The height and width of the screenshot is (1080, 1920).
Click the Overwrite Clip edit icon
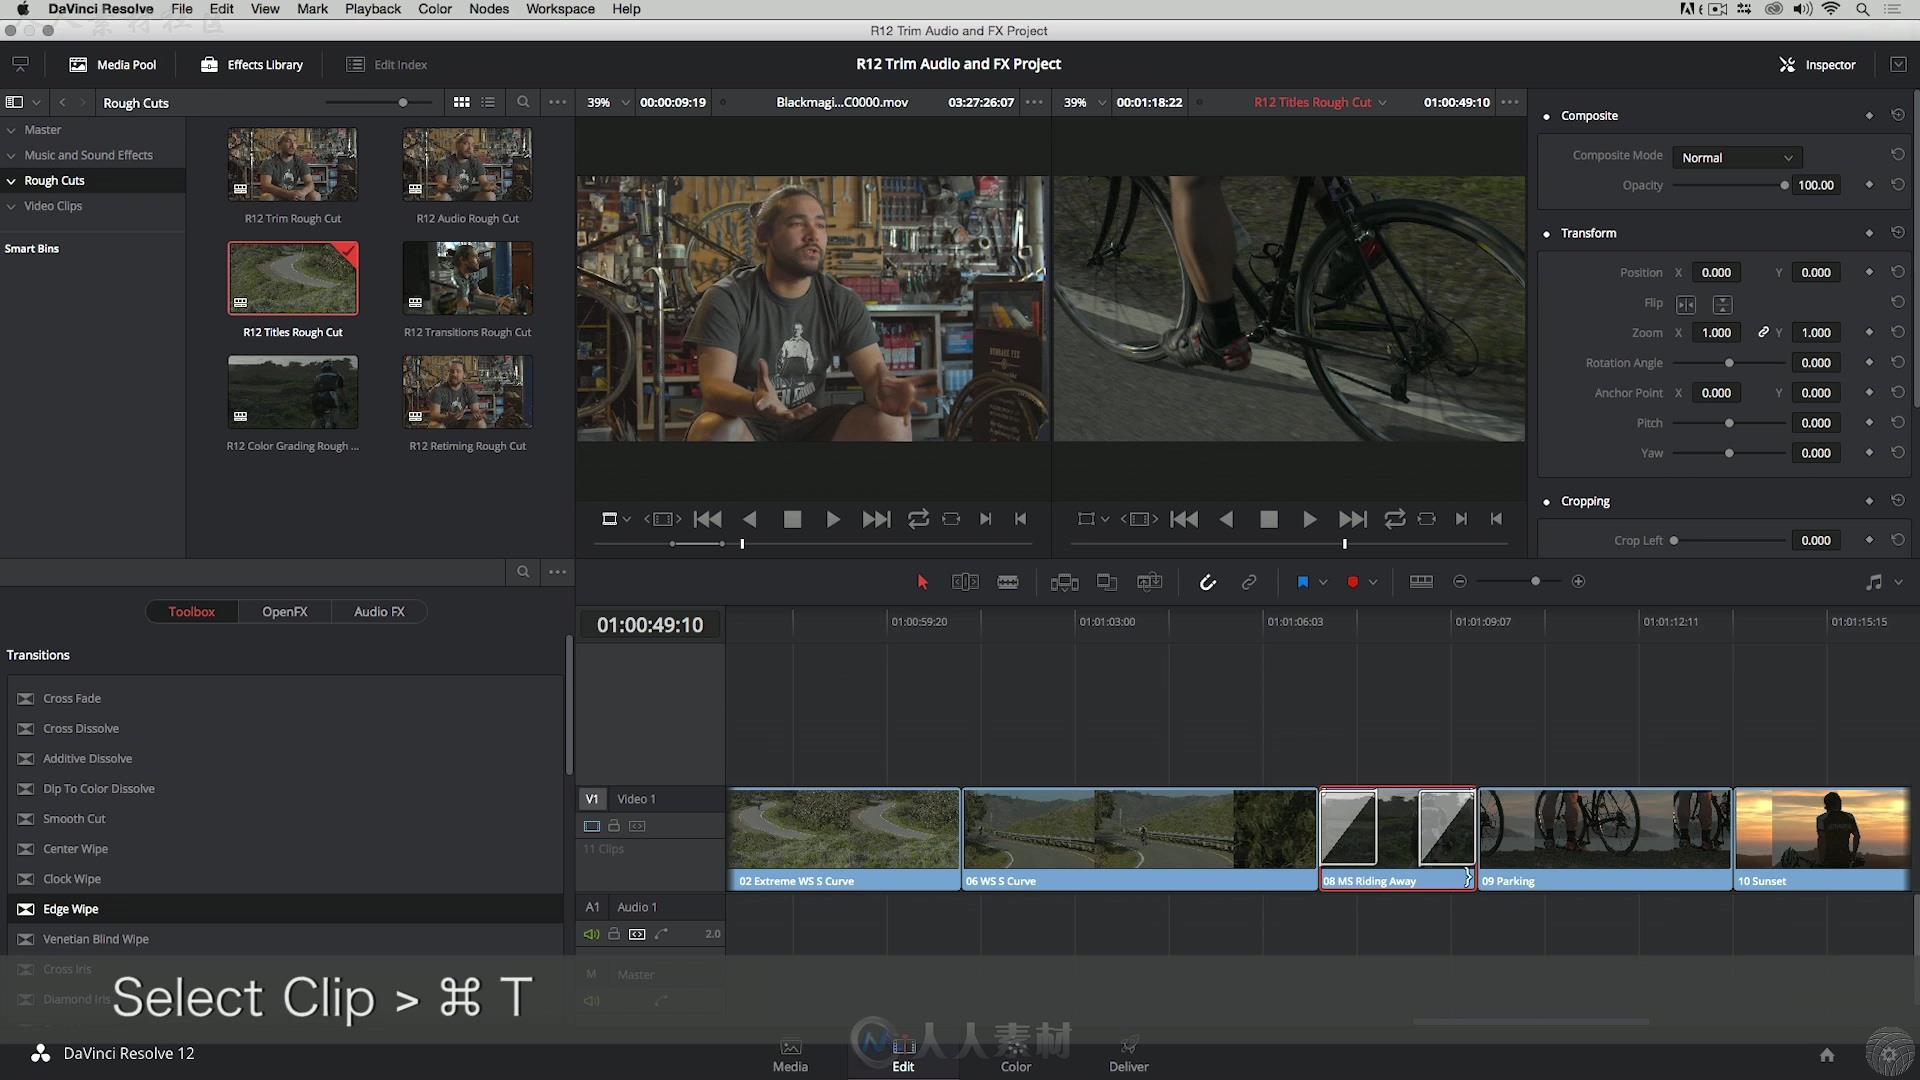(x=1107, y=582)
